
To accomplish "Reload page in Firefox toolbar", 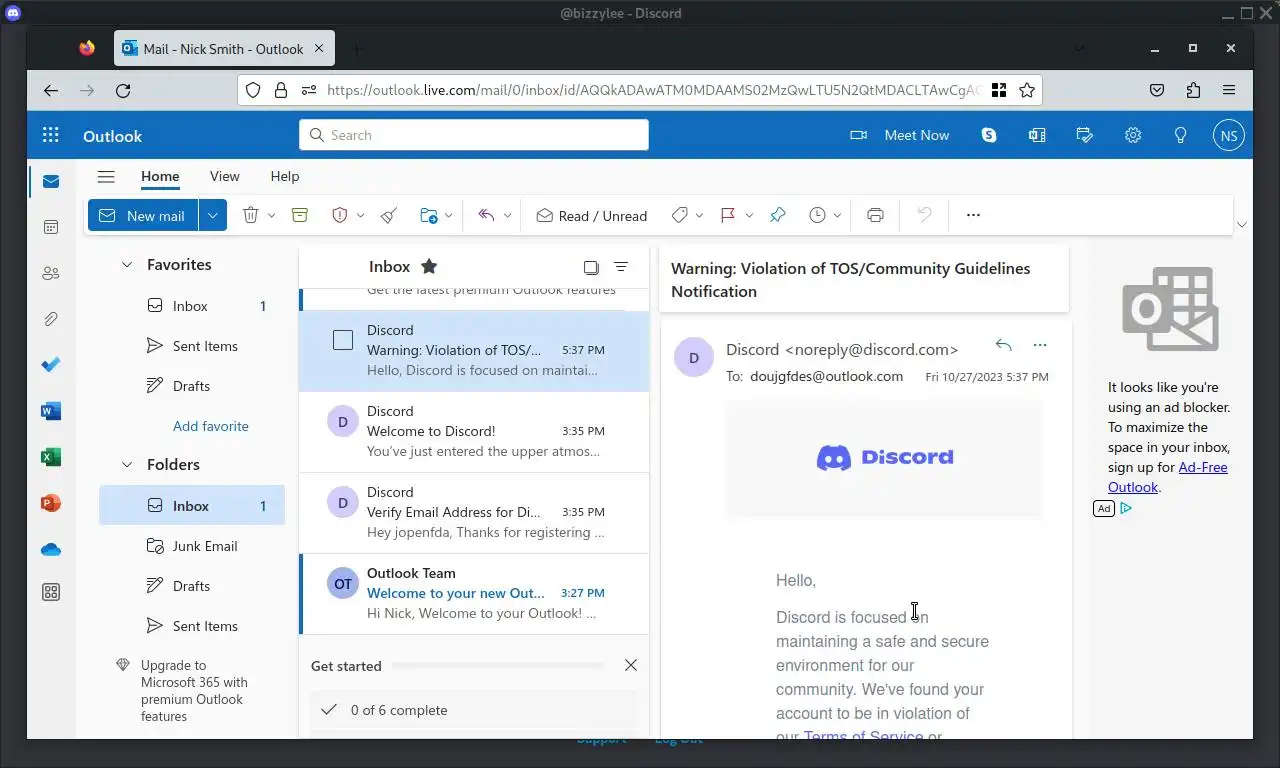I will tap(123, 90).
